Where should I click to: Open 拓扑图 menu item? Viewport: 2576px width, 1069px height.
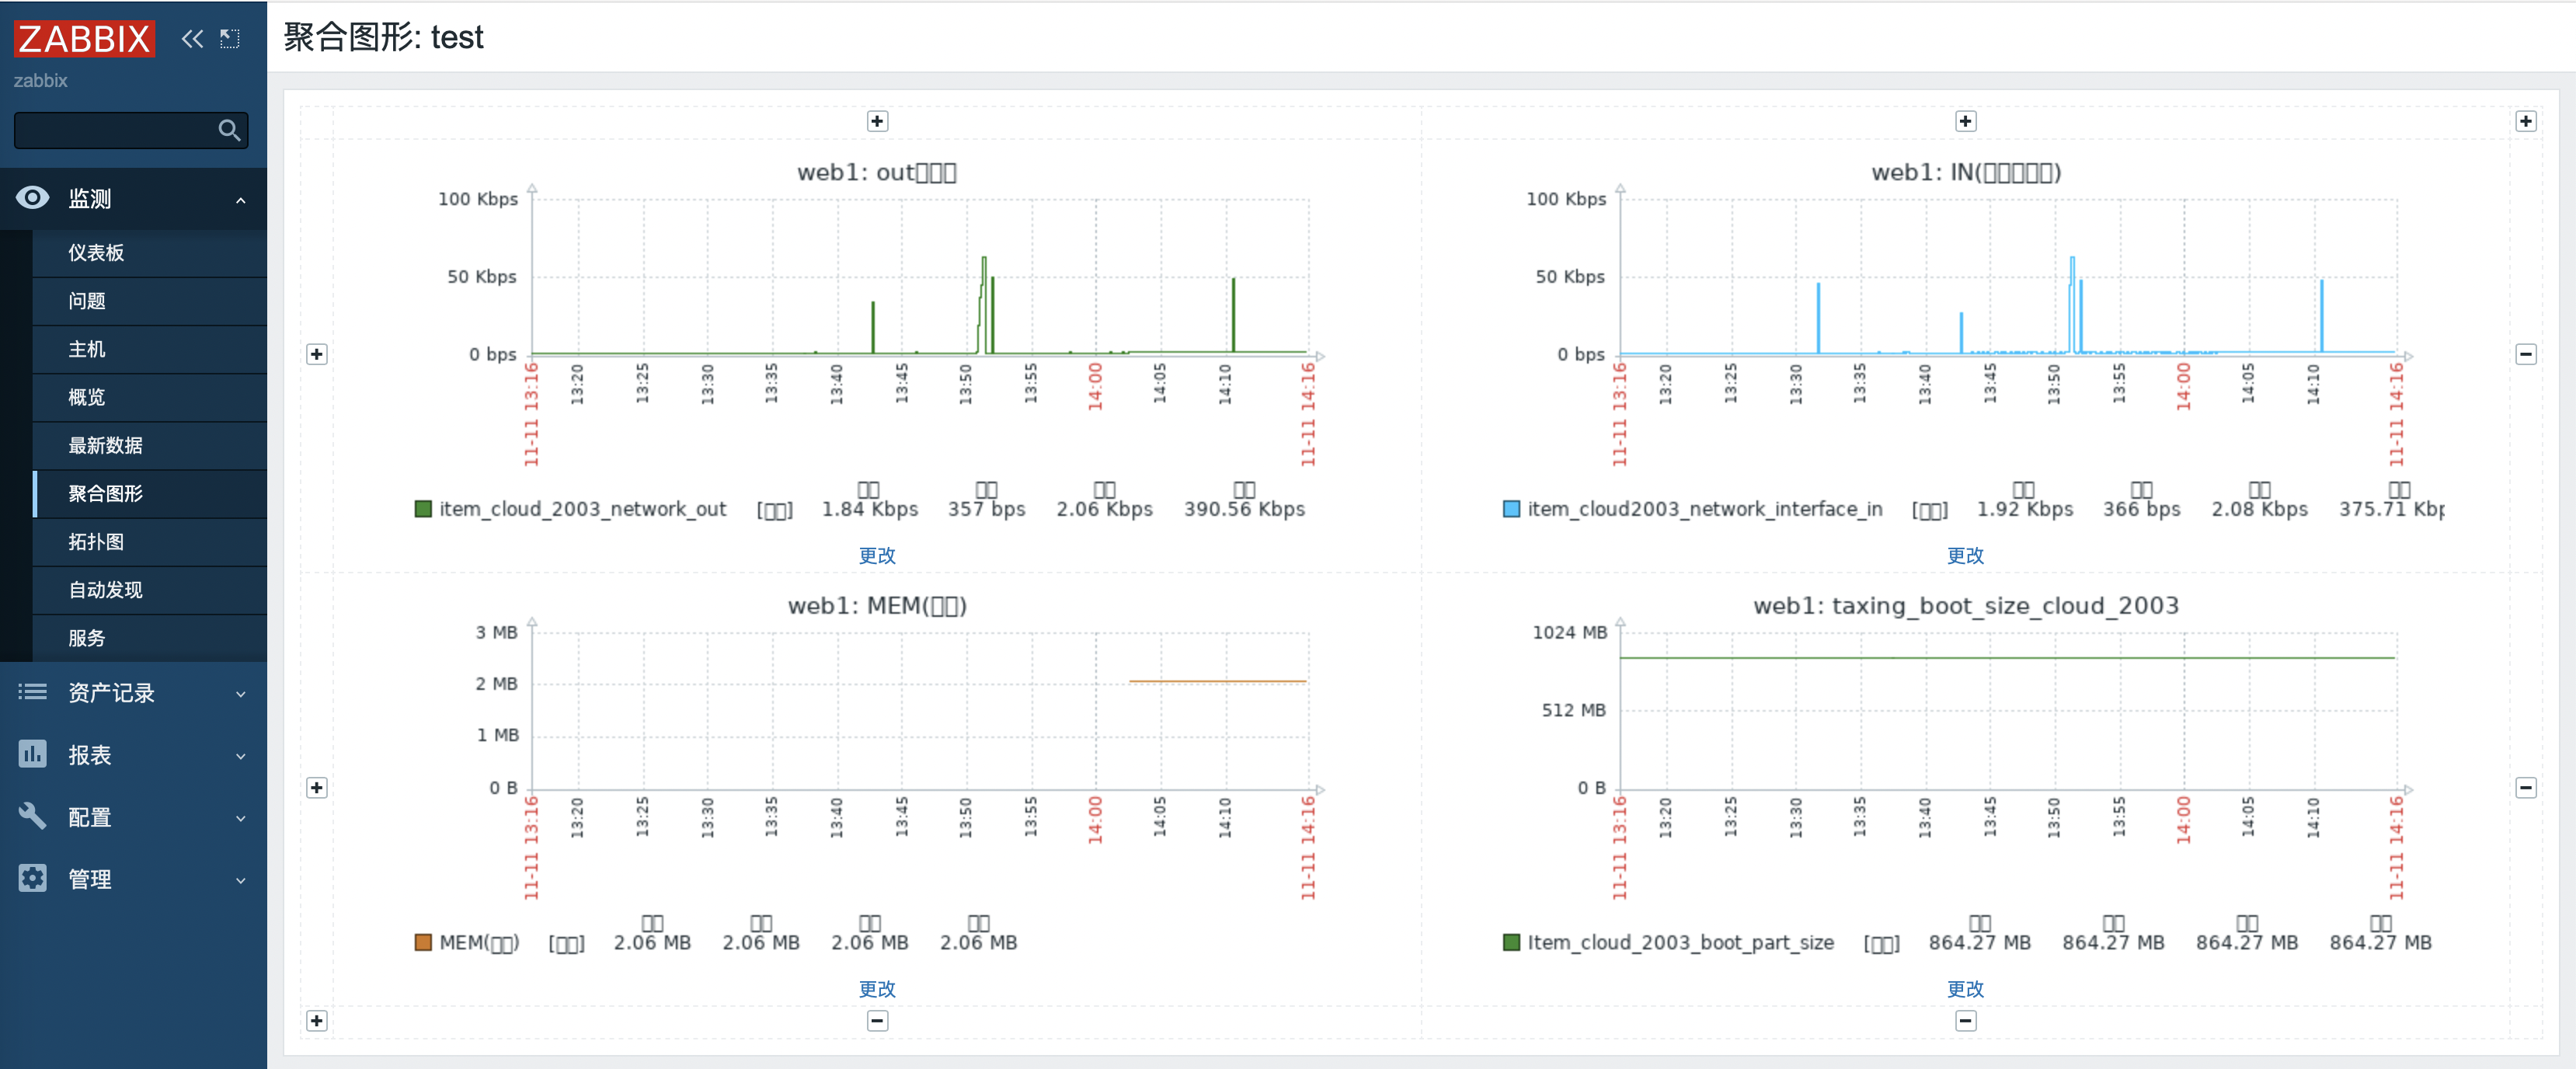[149, 542]
